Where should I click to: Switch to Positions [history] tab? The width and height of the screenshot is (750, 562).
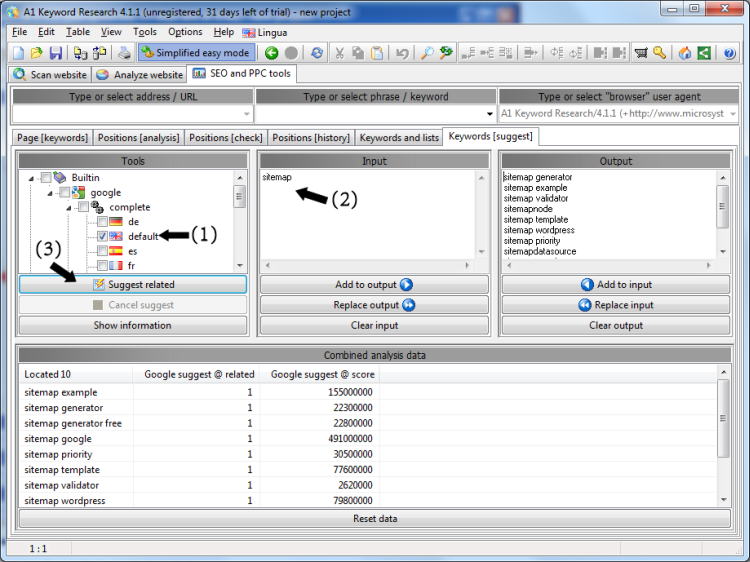tap(310, 137)
